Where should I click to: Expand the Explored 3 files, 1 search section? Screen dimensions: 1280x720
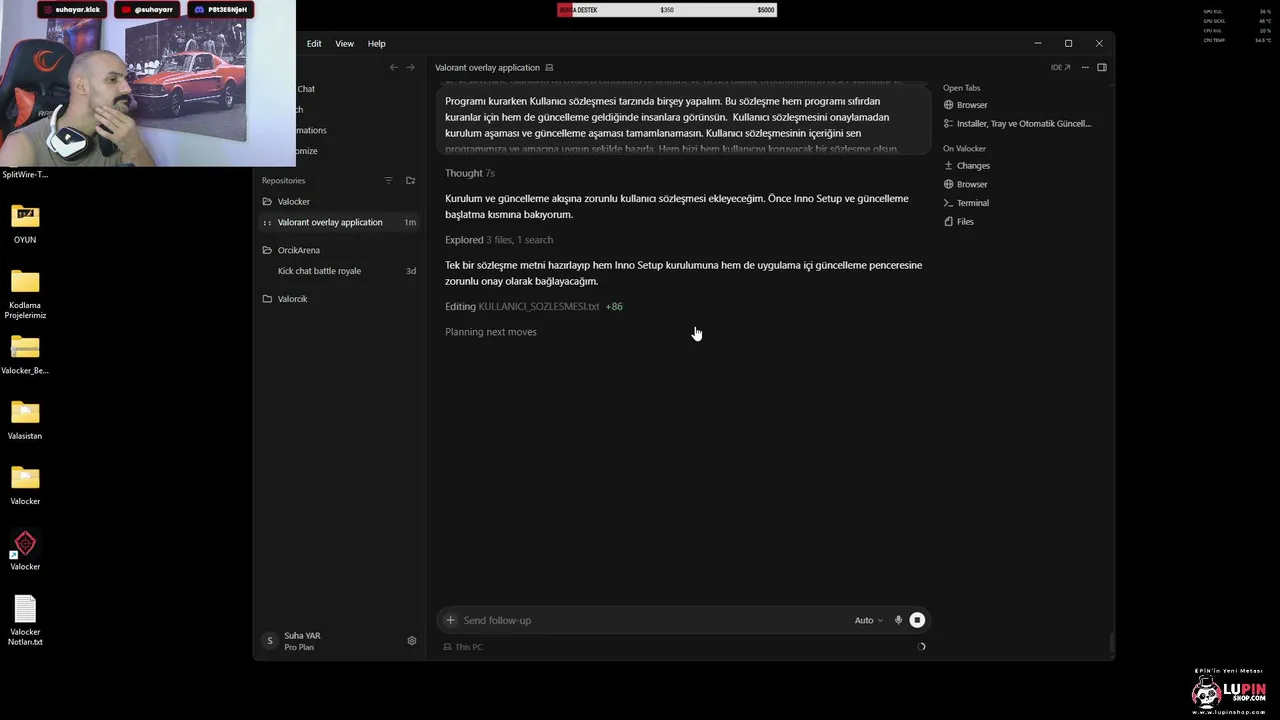pos(499,240)
